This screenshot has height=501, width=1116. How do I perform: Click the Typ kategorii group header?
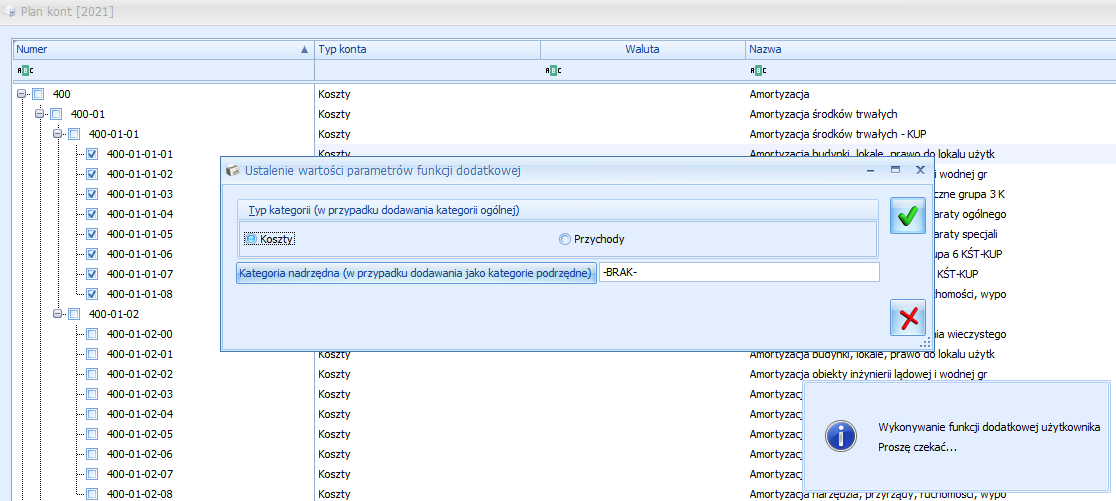click(557, 210)
